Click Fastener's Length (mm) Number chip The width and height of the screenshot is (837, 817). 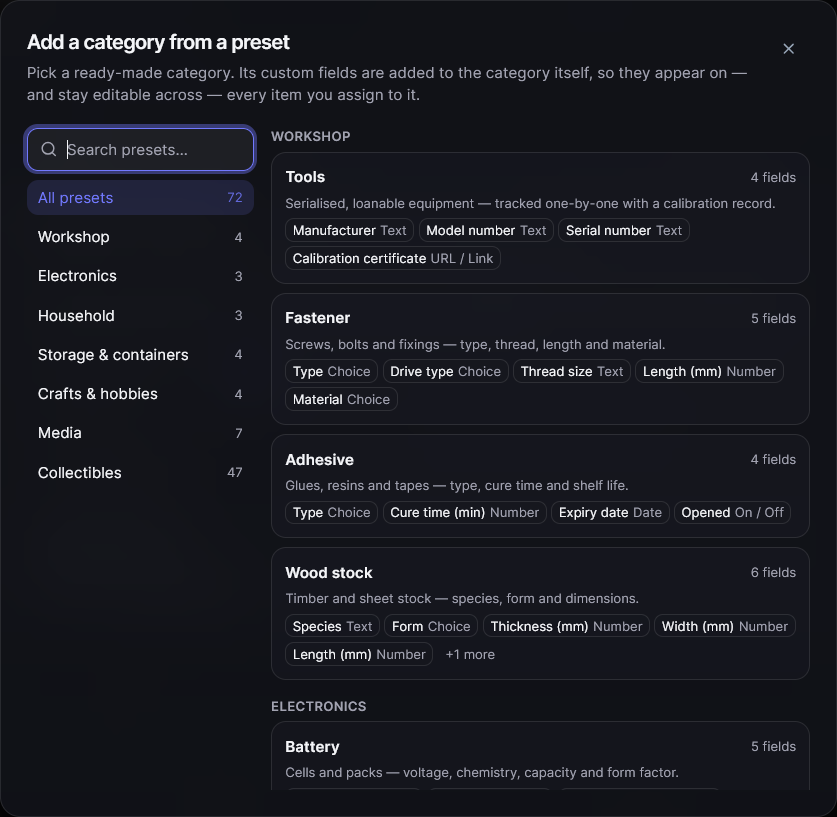click(709, 371)
